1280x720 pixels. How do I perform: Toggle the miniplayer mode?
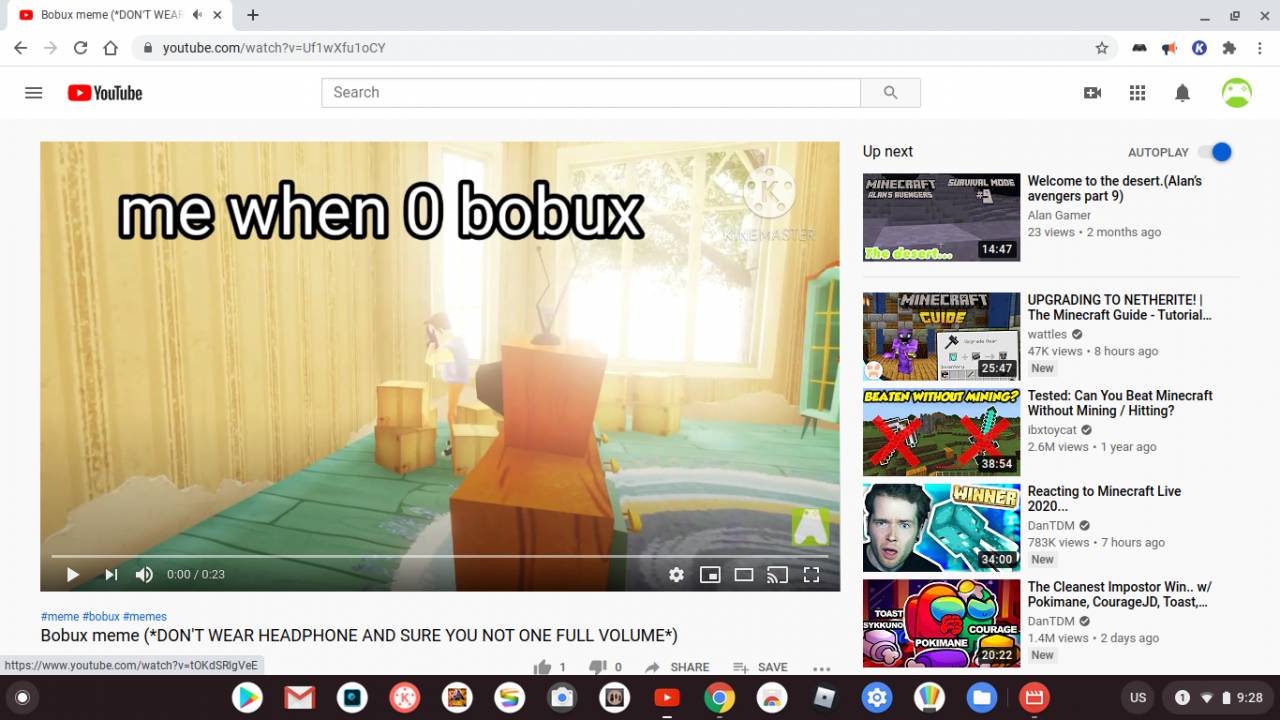(x=710, y=574)
